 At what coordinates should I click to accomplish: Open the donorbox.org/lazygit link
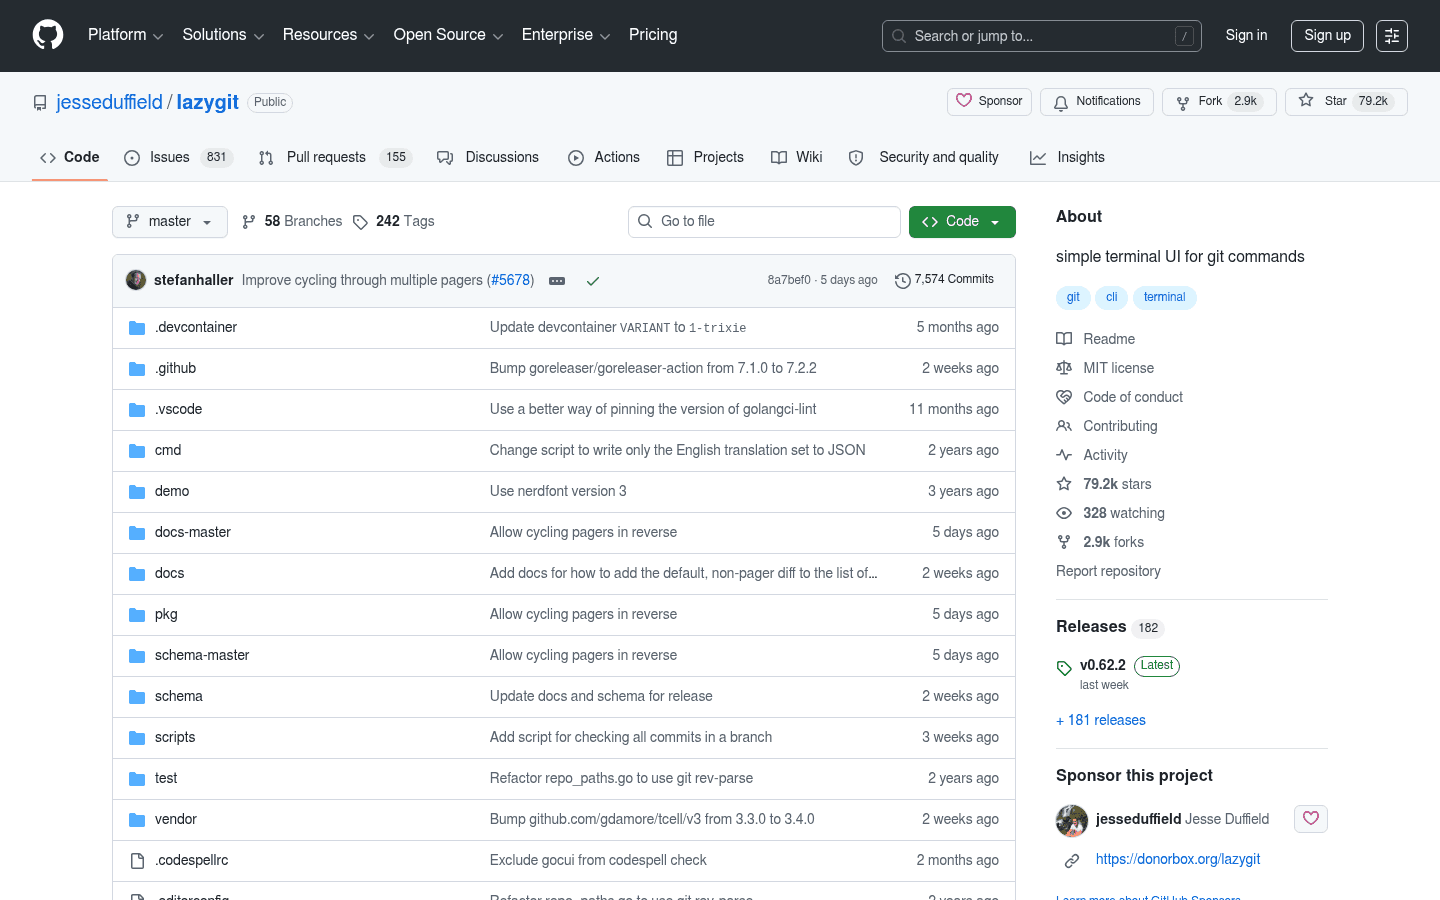pyautogui.click(x=1178, y=859)
